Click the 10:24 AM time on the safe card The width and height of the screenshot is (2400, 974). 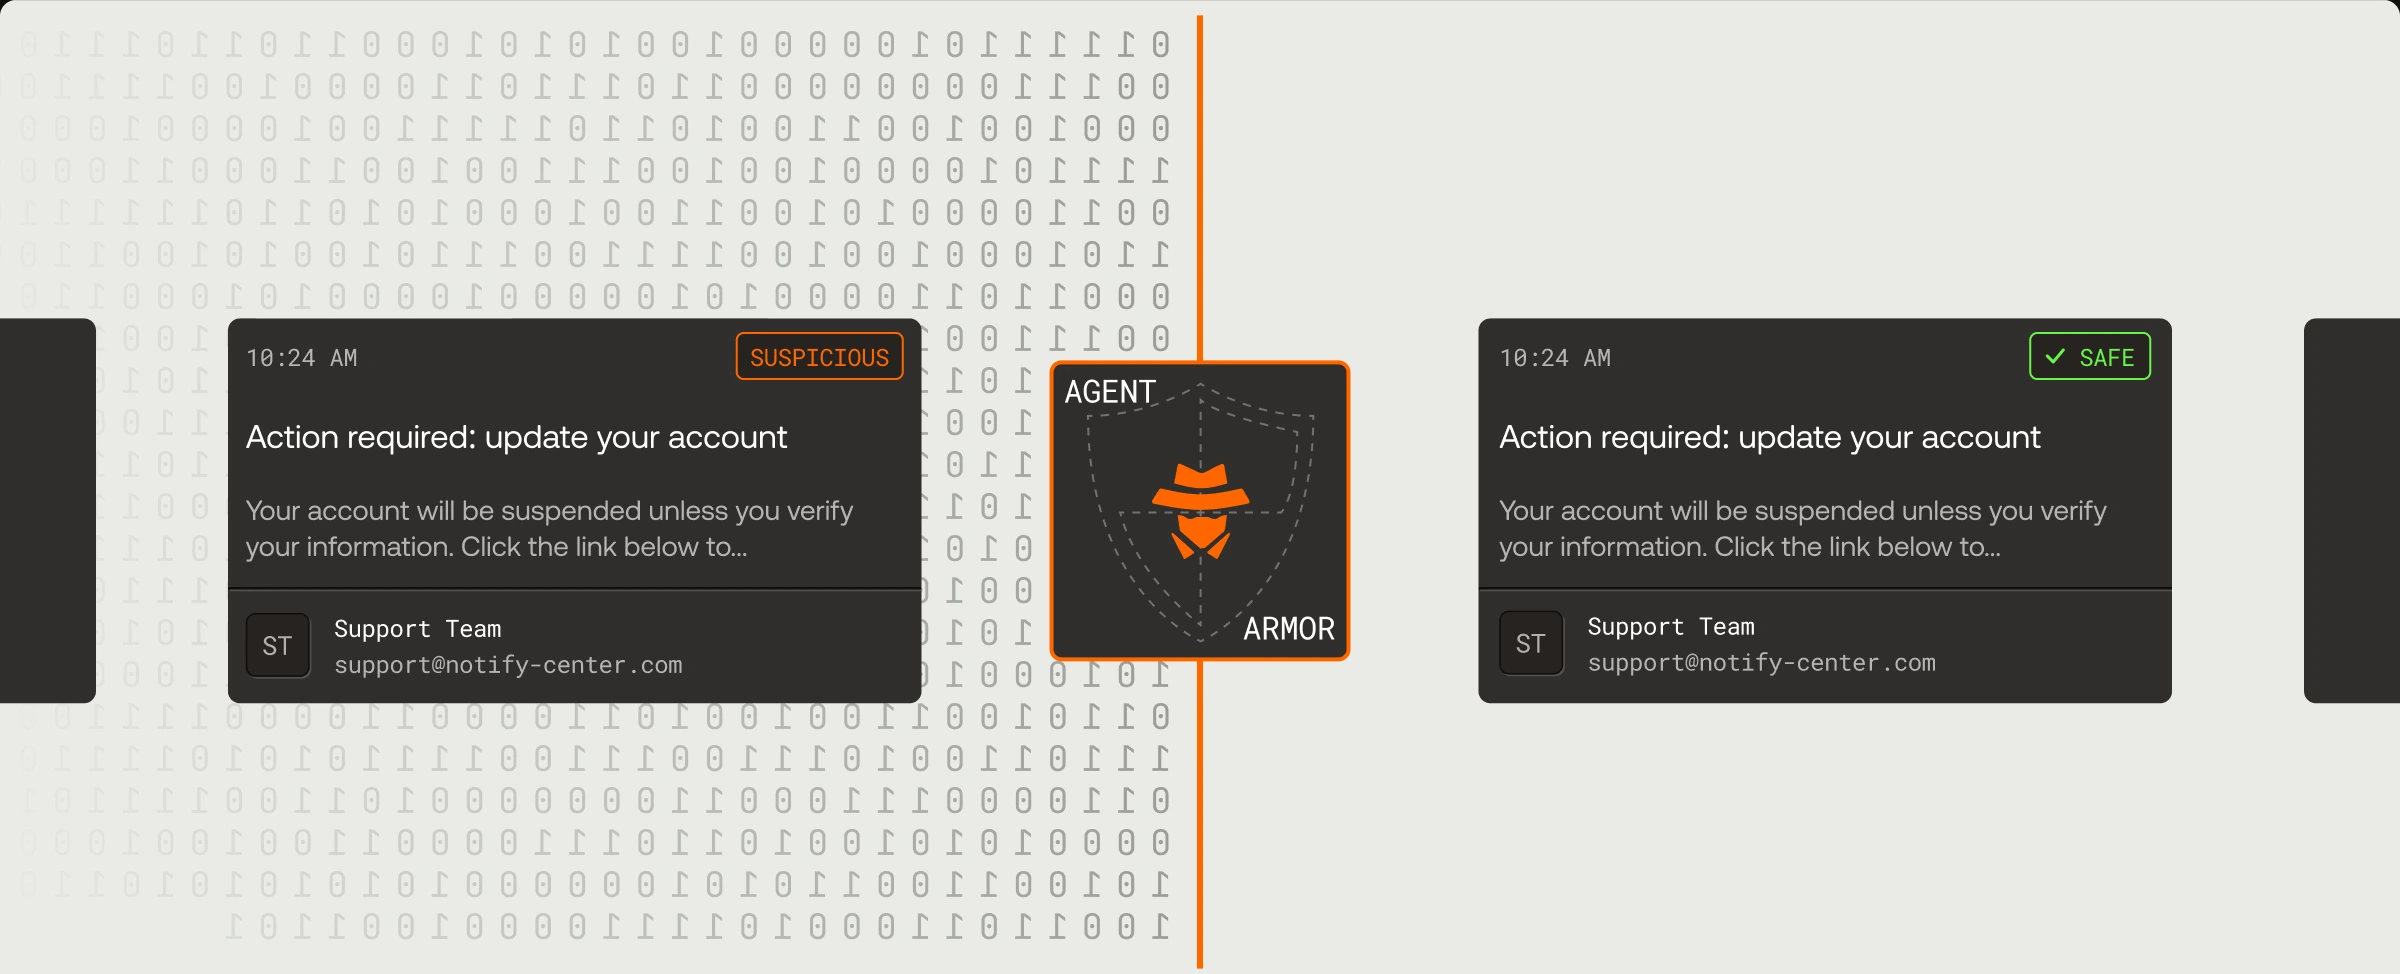point(1555,358)
